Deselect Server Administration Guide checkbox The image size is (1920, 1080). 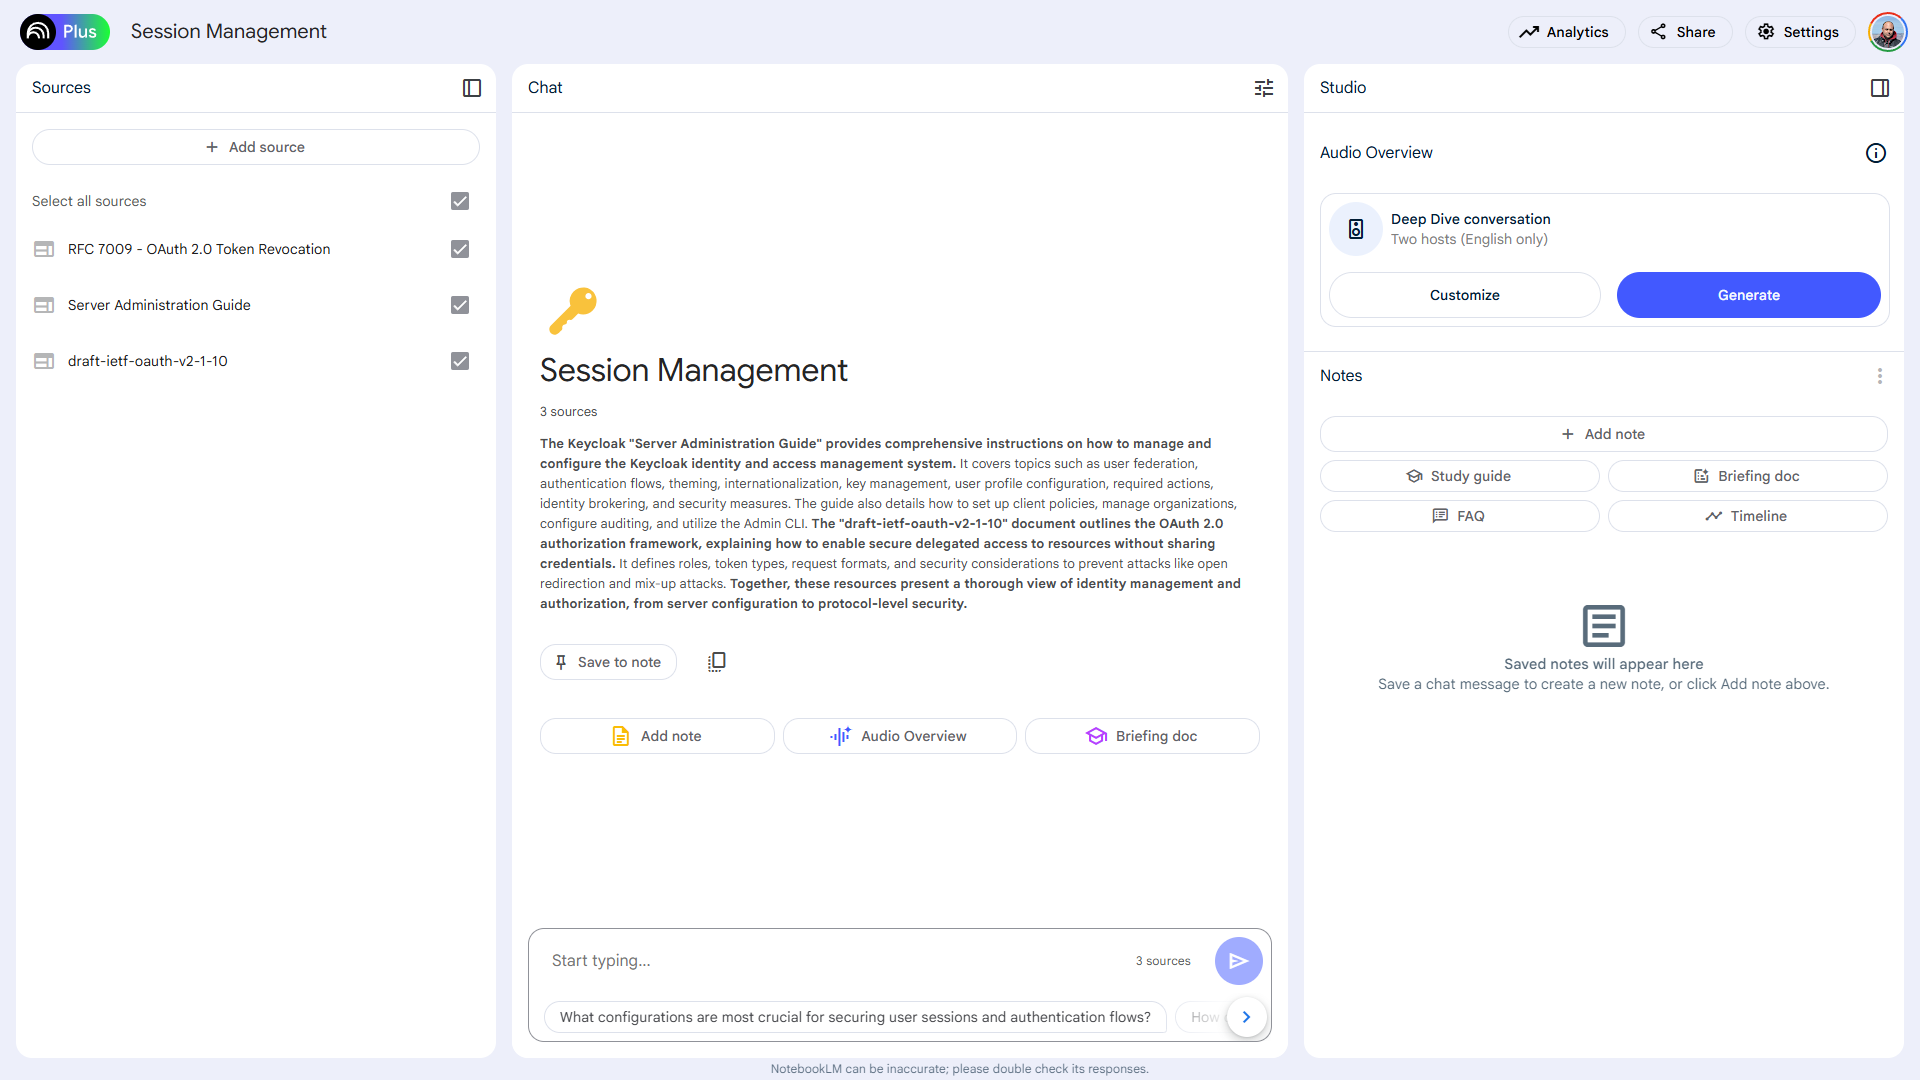click(x=460, y=305)
